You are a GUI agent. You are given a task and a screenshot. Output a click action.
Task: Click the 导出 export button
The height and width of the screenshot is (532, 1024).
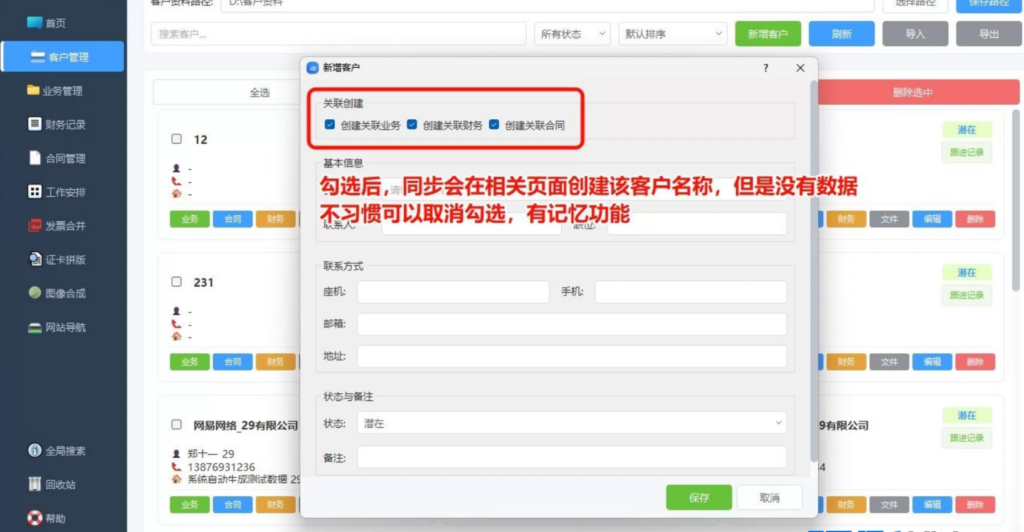[x=989, y=34]
